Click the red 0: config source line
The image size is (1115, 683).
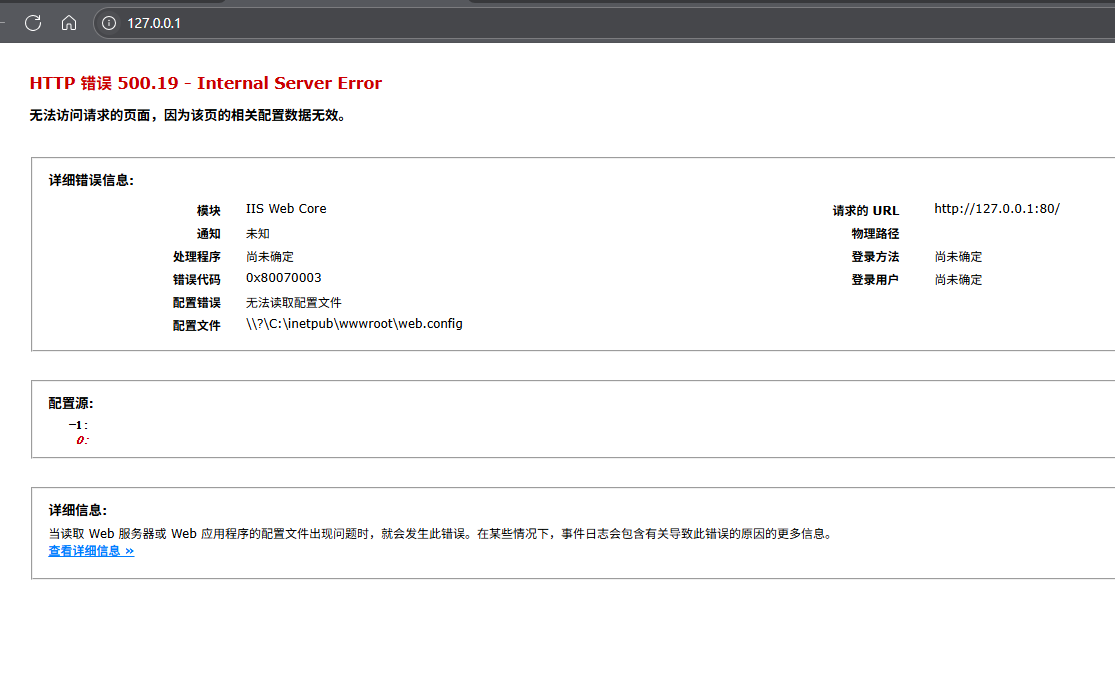[x=82, y=441]
